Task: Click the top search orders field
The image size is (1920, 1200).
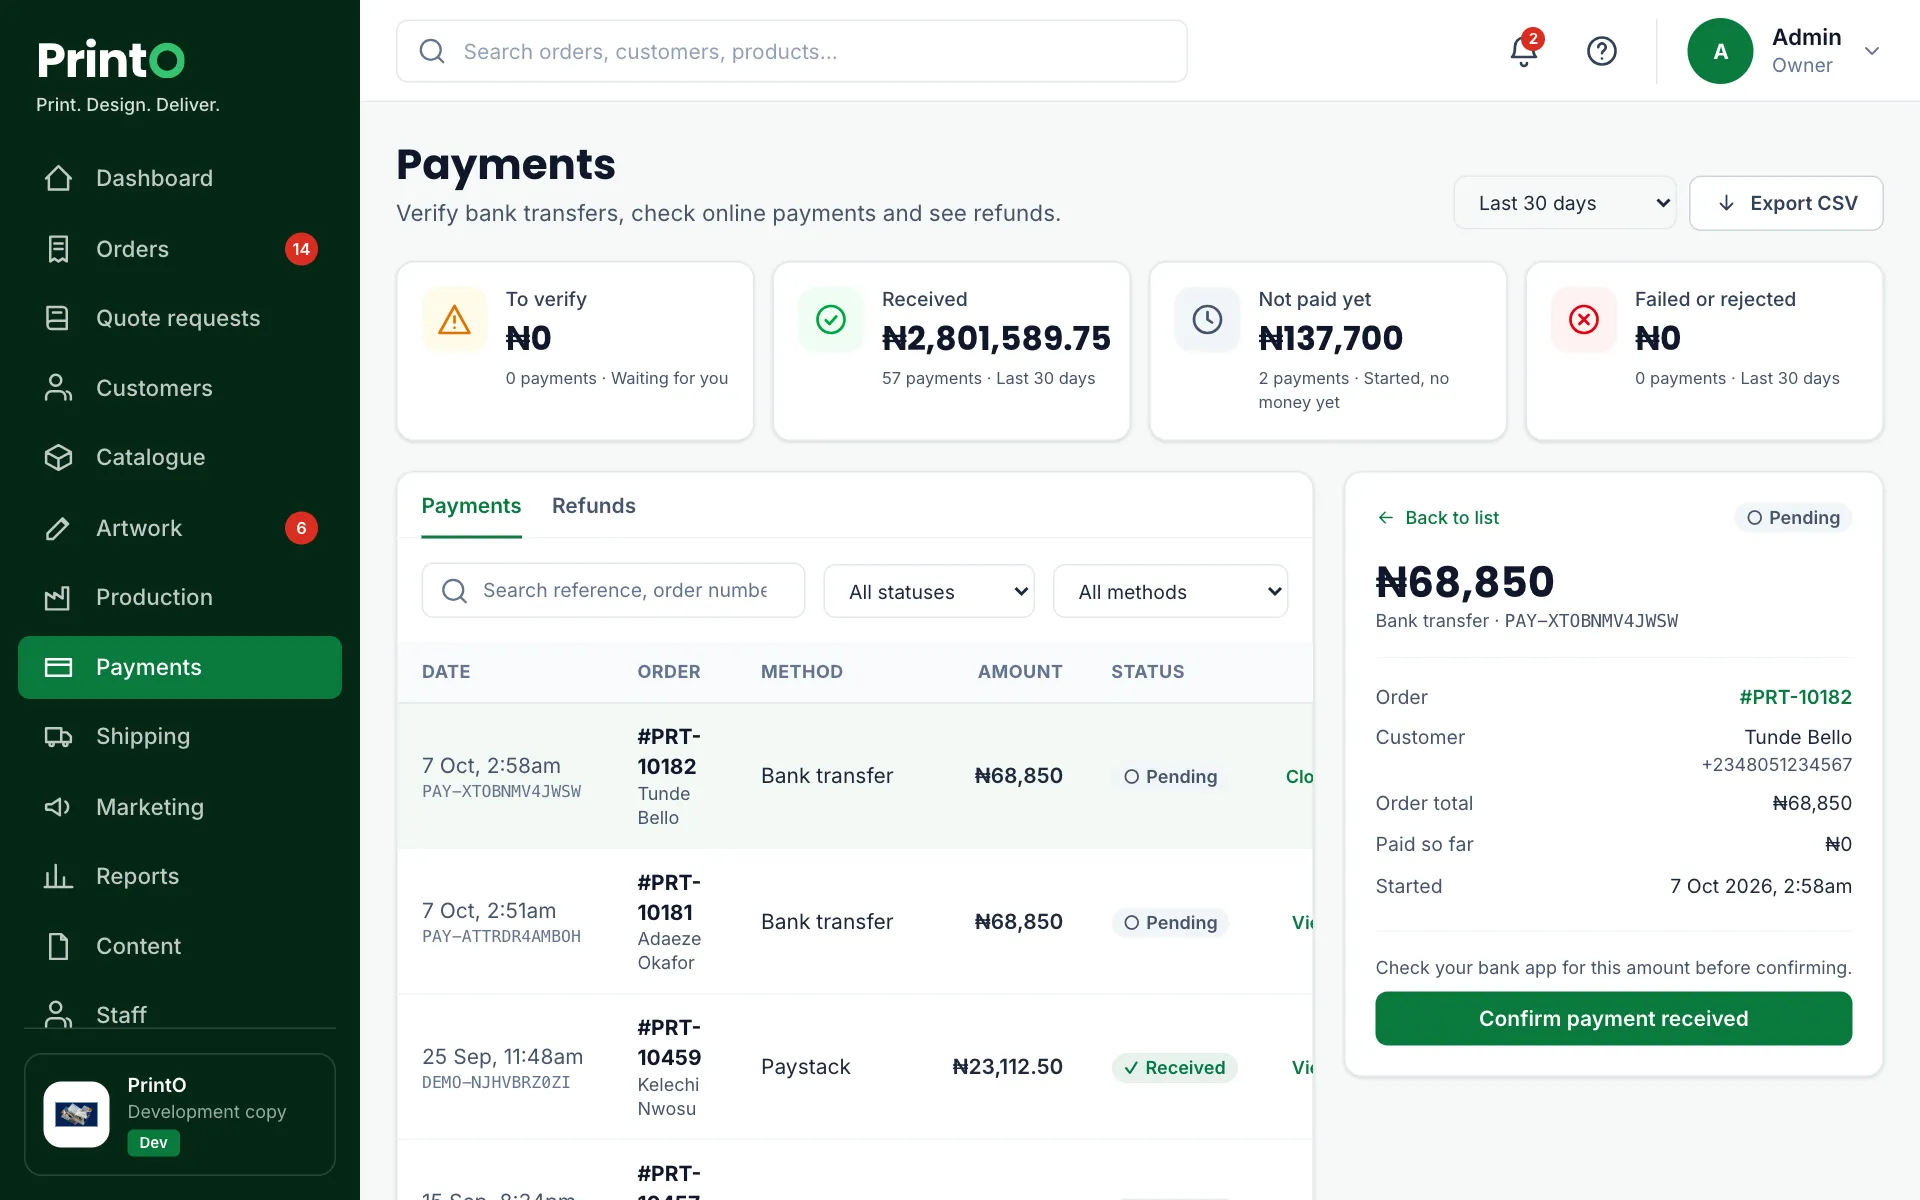Action: point(792,51)
